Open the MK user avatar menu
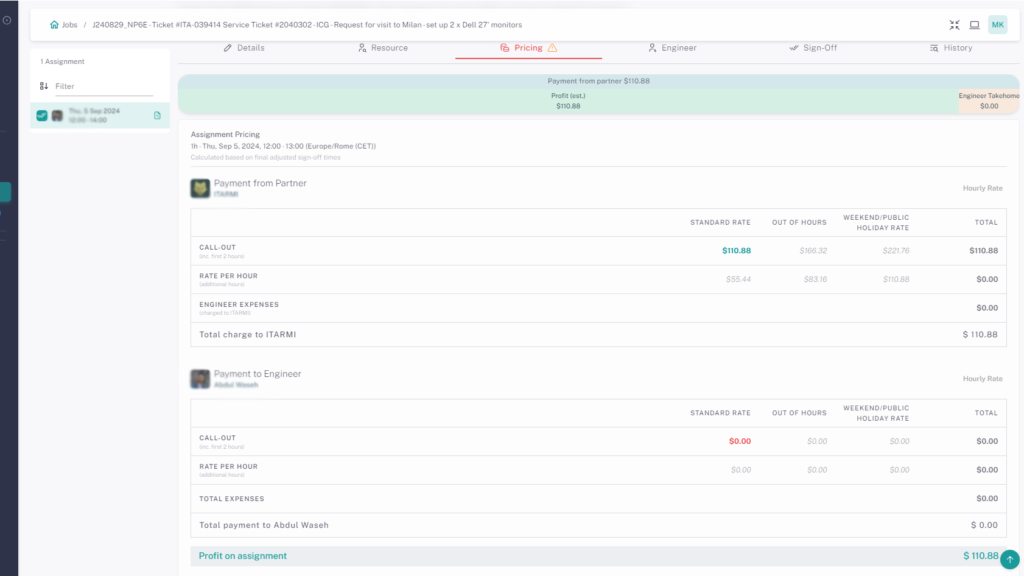This screenshot has height=576, width=1024. (x=997, y=25)
